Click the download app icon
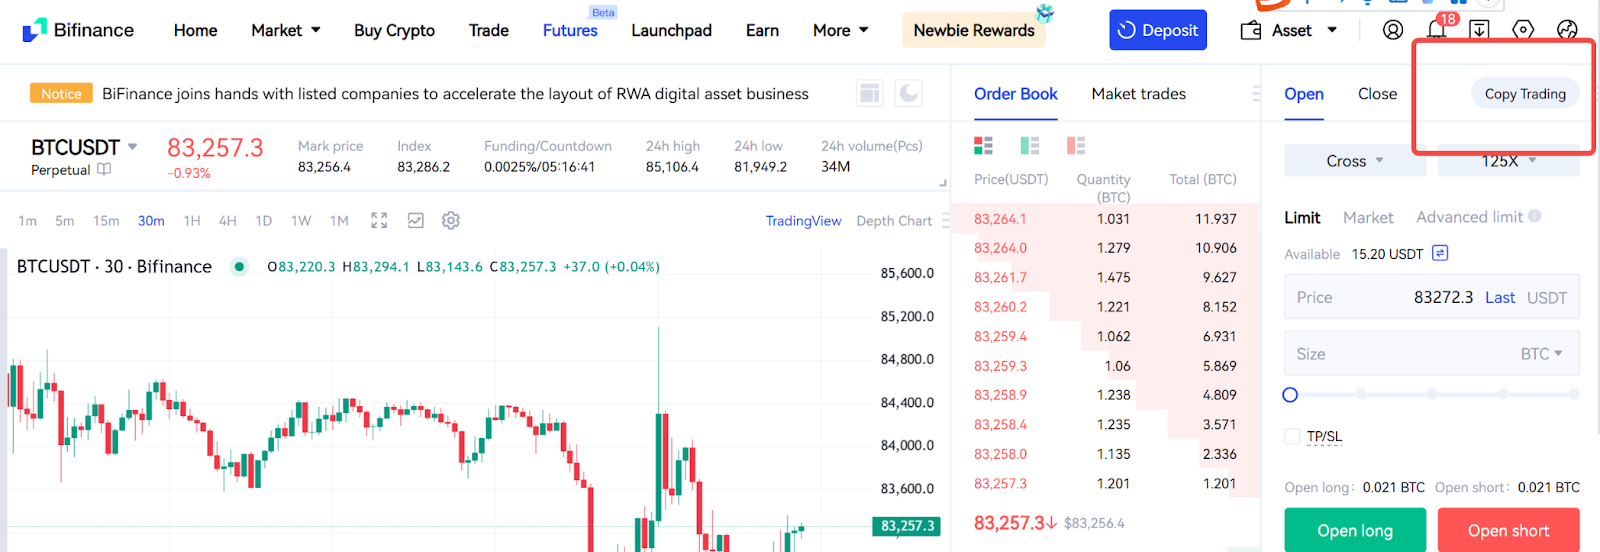Screen dimensions: 1600x552 [1479, 30]
